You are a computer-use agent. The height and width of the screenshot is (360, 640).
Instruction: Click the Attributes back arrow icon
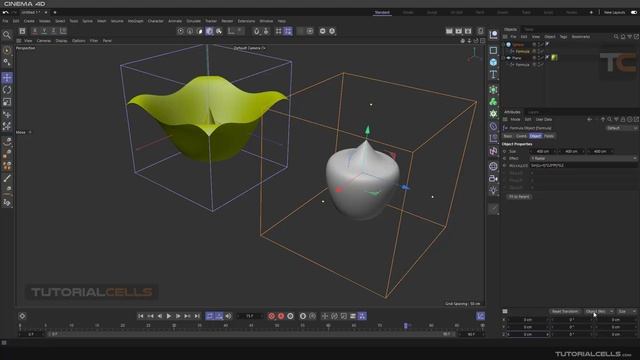589,120
